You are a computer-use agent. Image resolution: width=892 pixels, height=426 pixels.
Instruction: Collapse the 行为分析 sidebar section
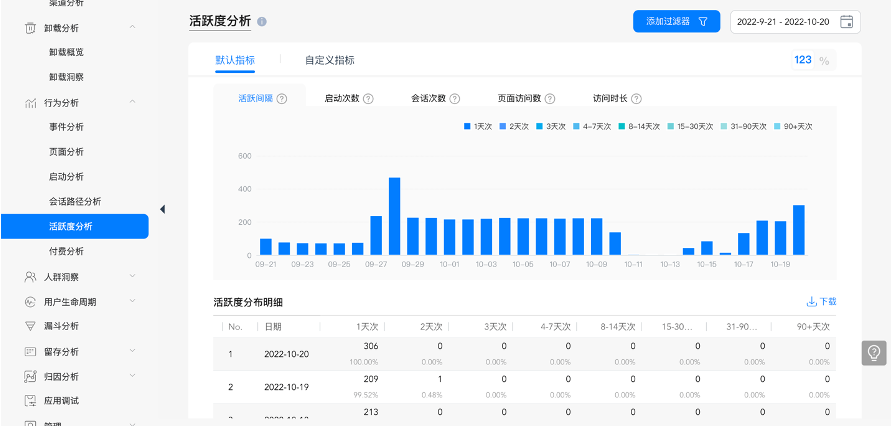pyautogui.click(x=132, y=102)
